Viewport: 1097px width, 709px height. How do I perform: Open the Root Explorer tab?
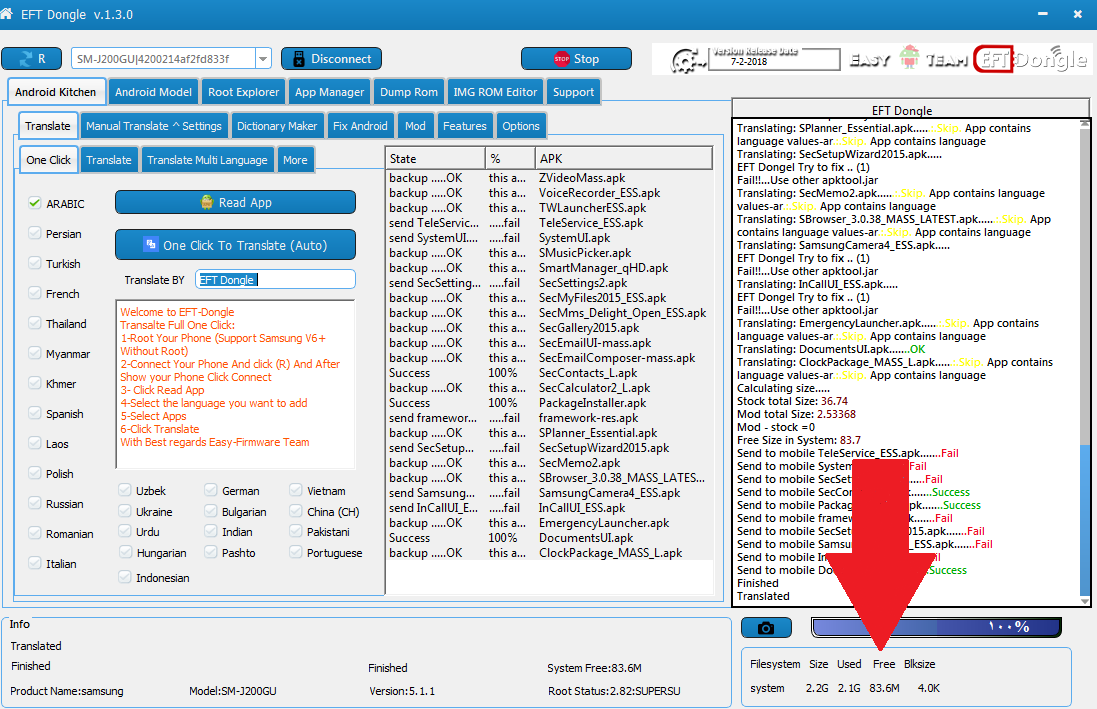243,92
